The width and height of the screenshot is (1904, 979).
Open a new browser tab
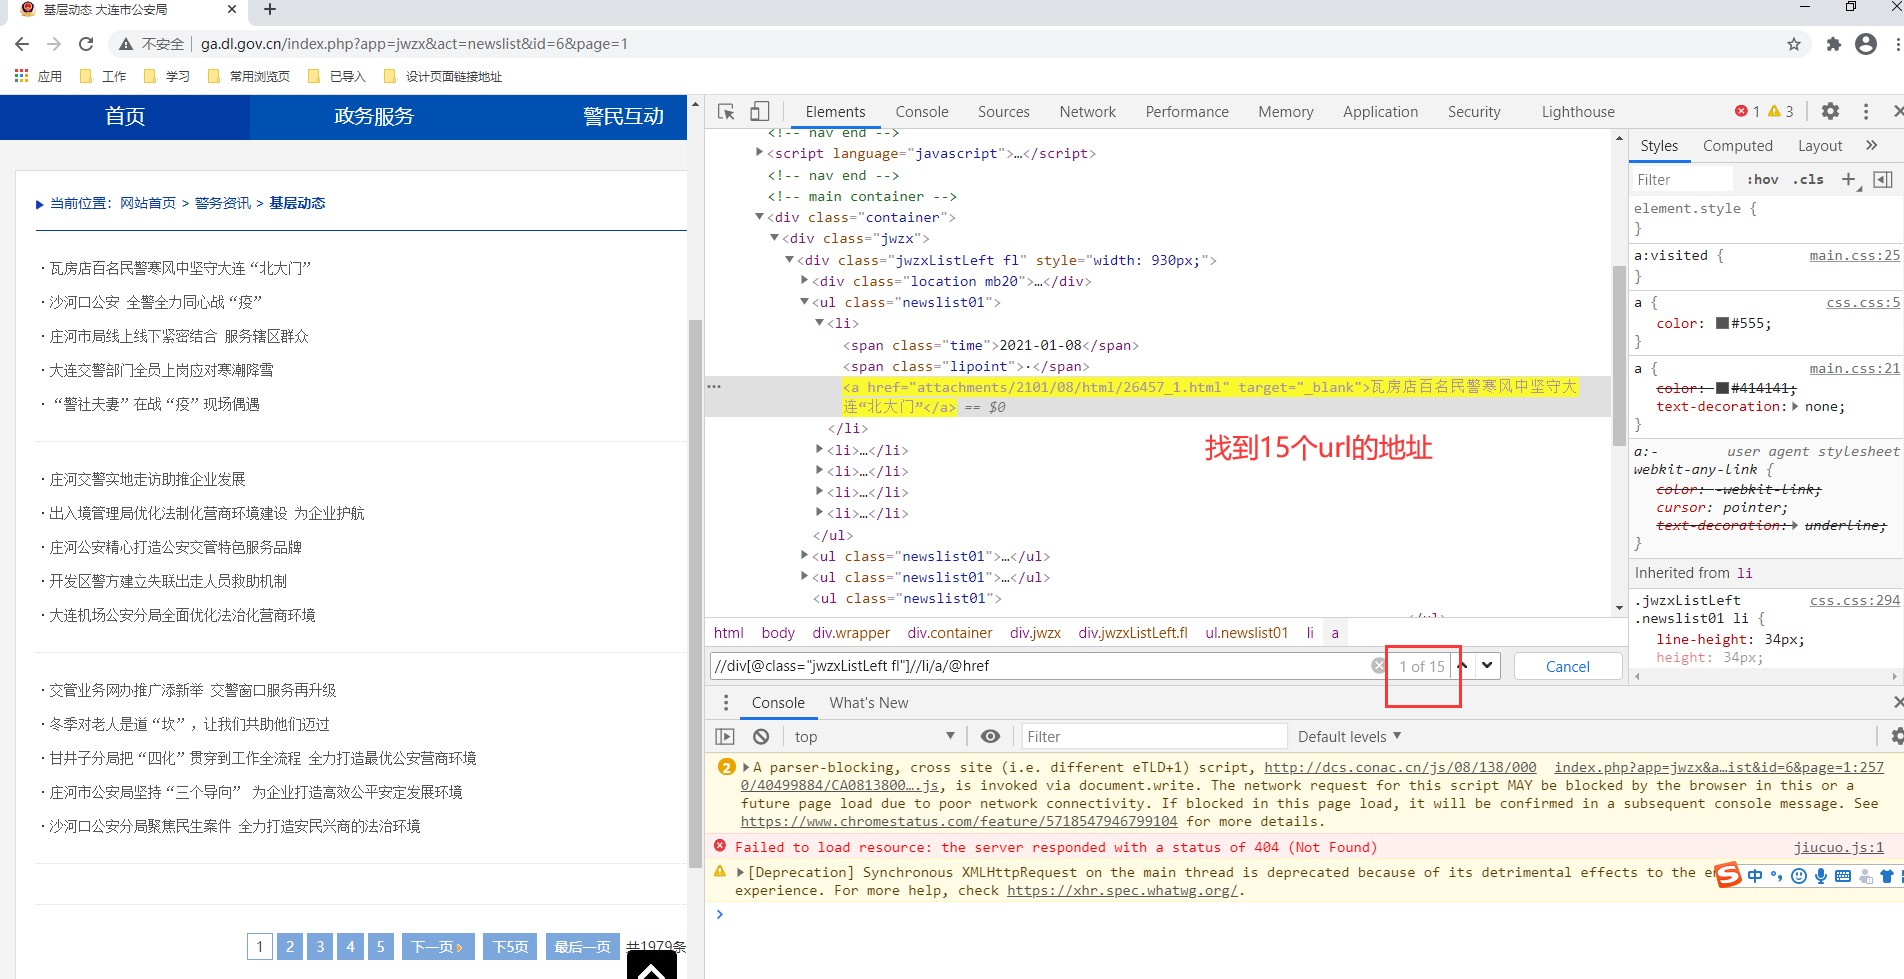coord(269,10)
